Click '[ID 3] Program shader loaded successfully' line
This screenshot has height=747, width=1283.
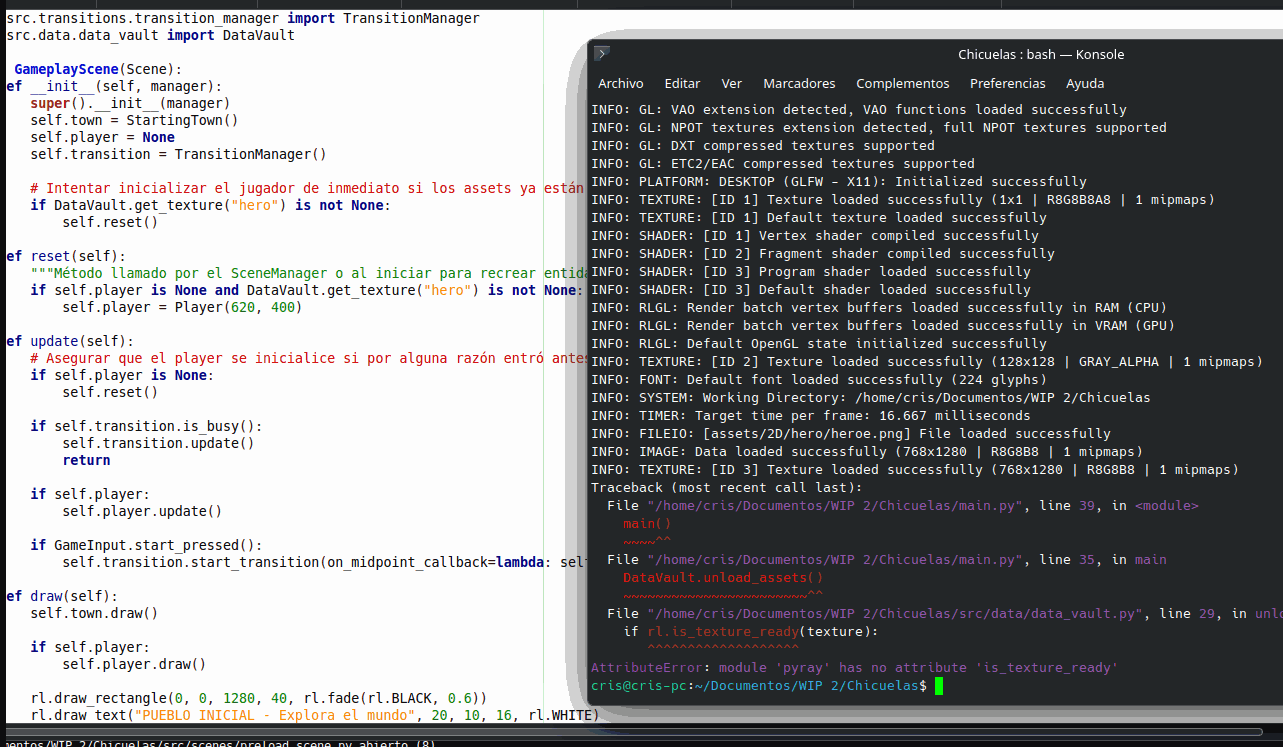tap(811, 272)
